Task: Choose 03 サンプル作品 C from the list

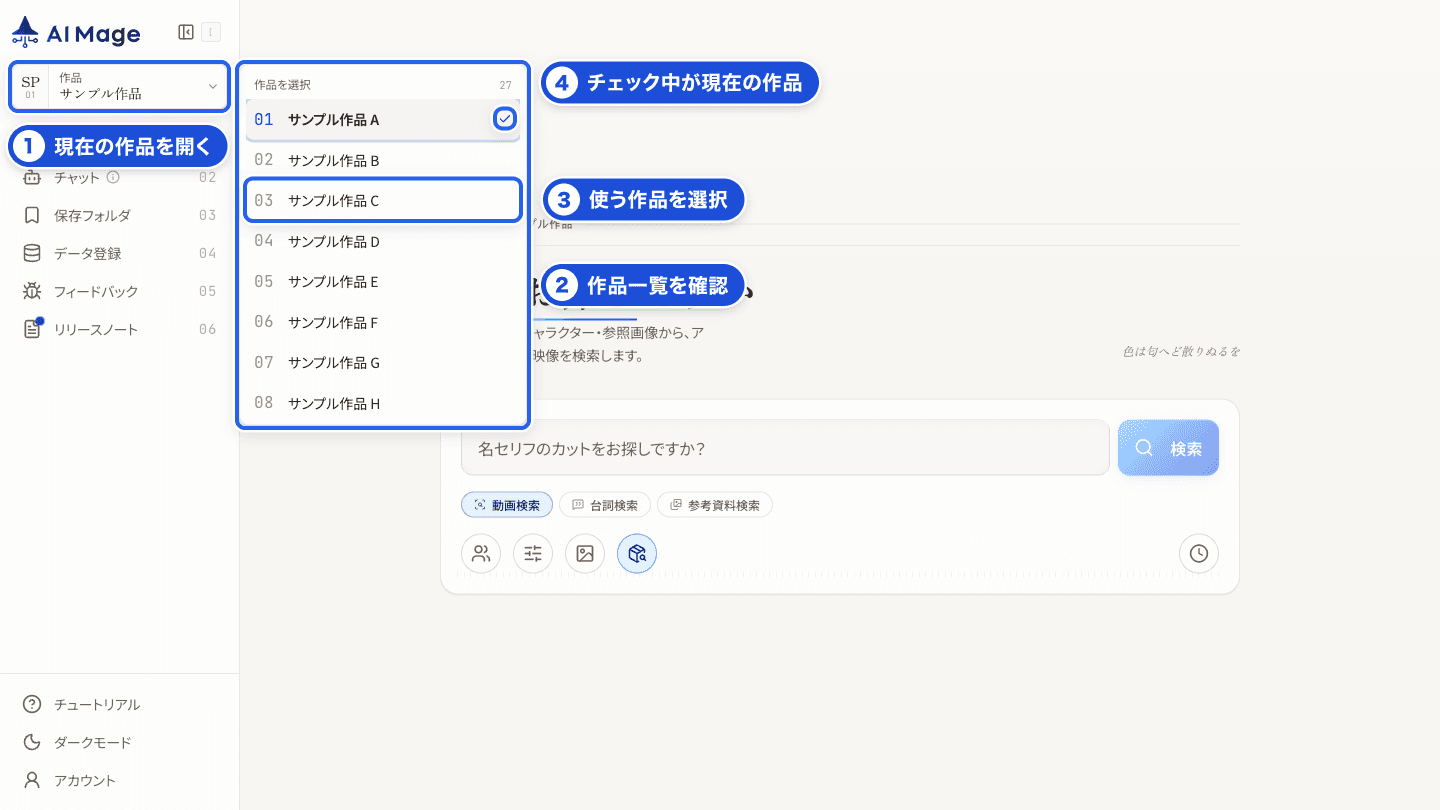Action: tap(383, 200)
